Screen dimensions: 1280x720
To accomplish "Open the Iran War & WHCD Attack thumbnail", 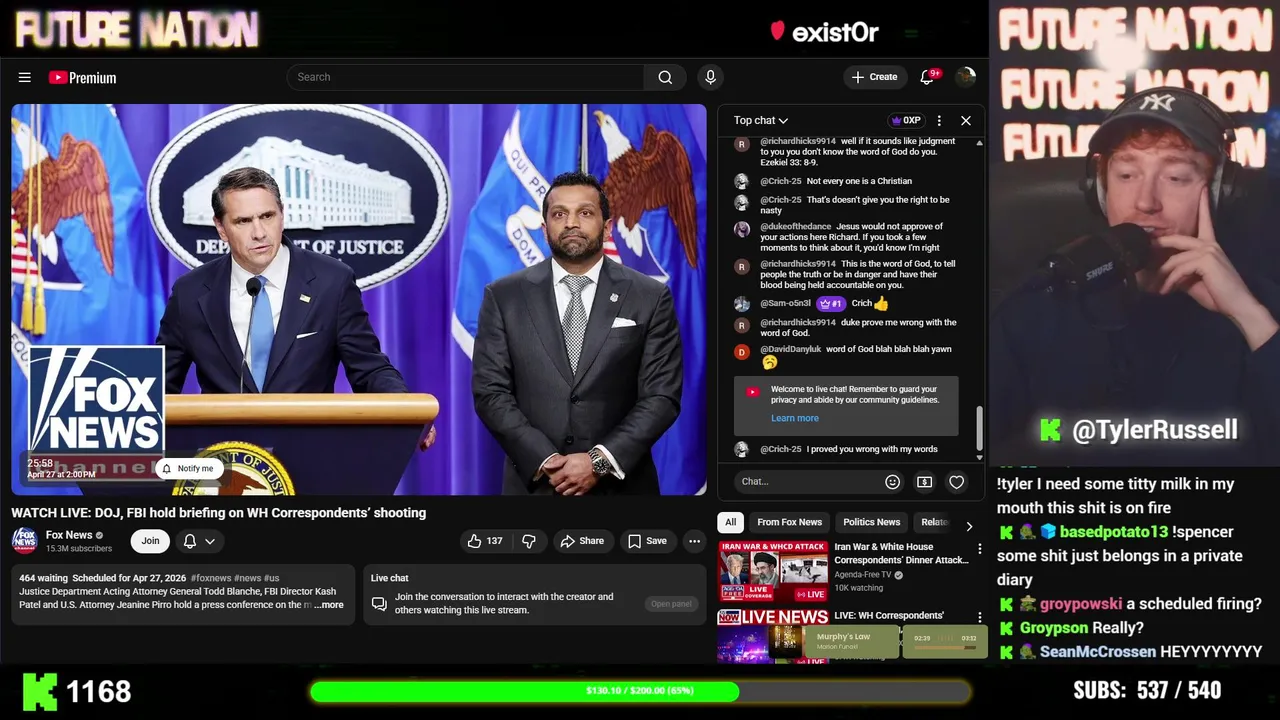I will 773,571.
